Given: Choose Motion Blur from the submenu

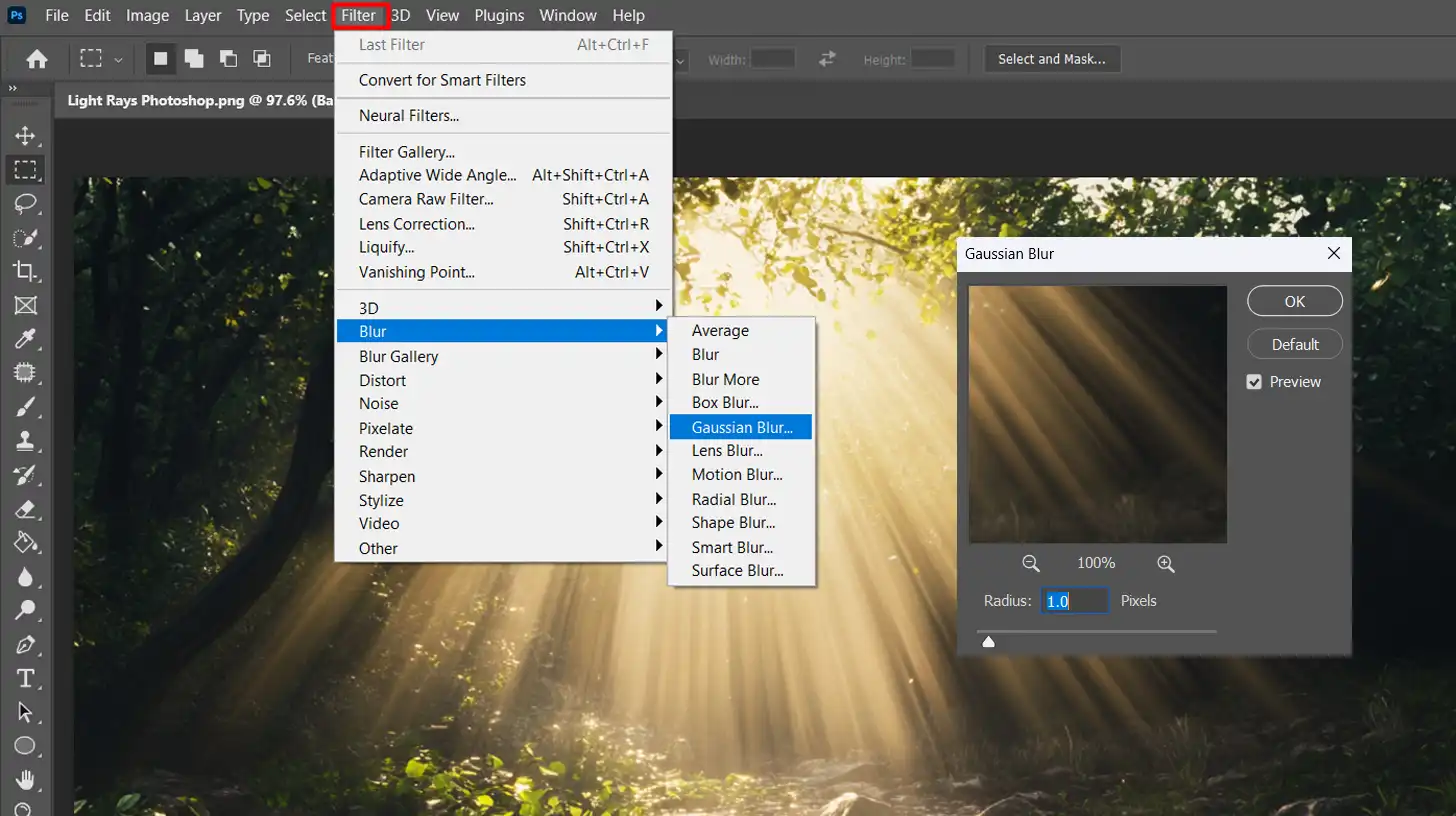Looking at the screenshot, I should pyautogui.click(x=737, y=475).
